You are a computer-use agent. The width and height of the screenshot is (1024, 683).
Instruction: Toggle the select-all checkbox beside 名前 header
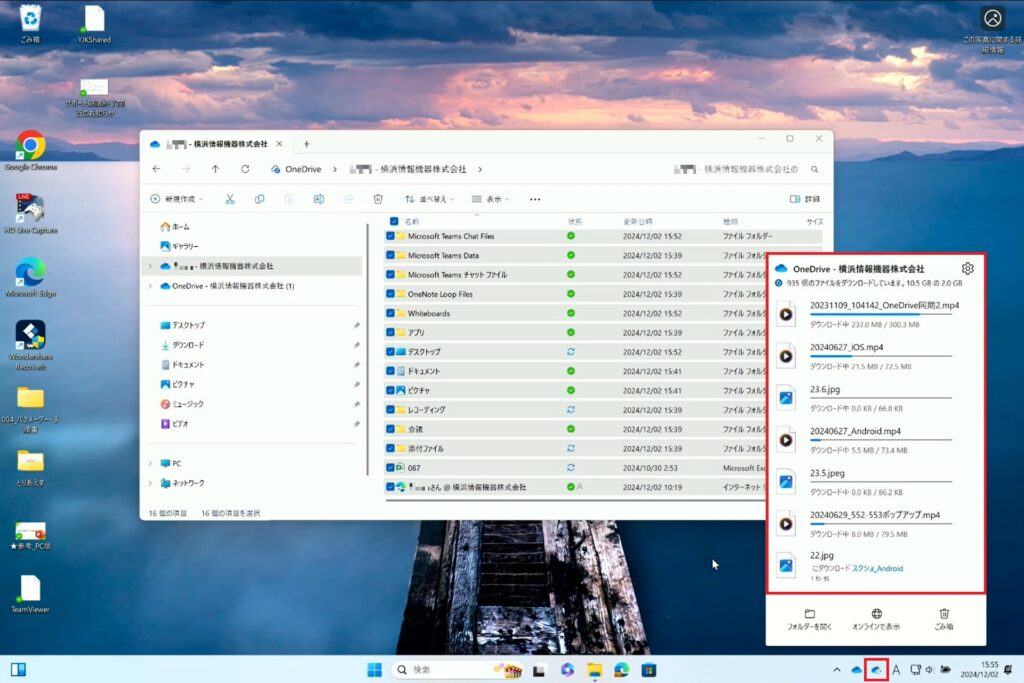tap(394, 221)
